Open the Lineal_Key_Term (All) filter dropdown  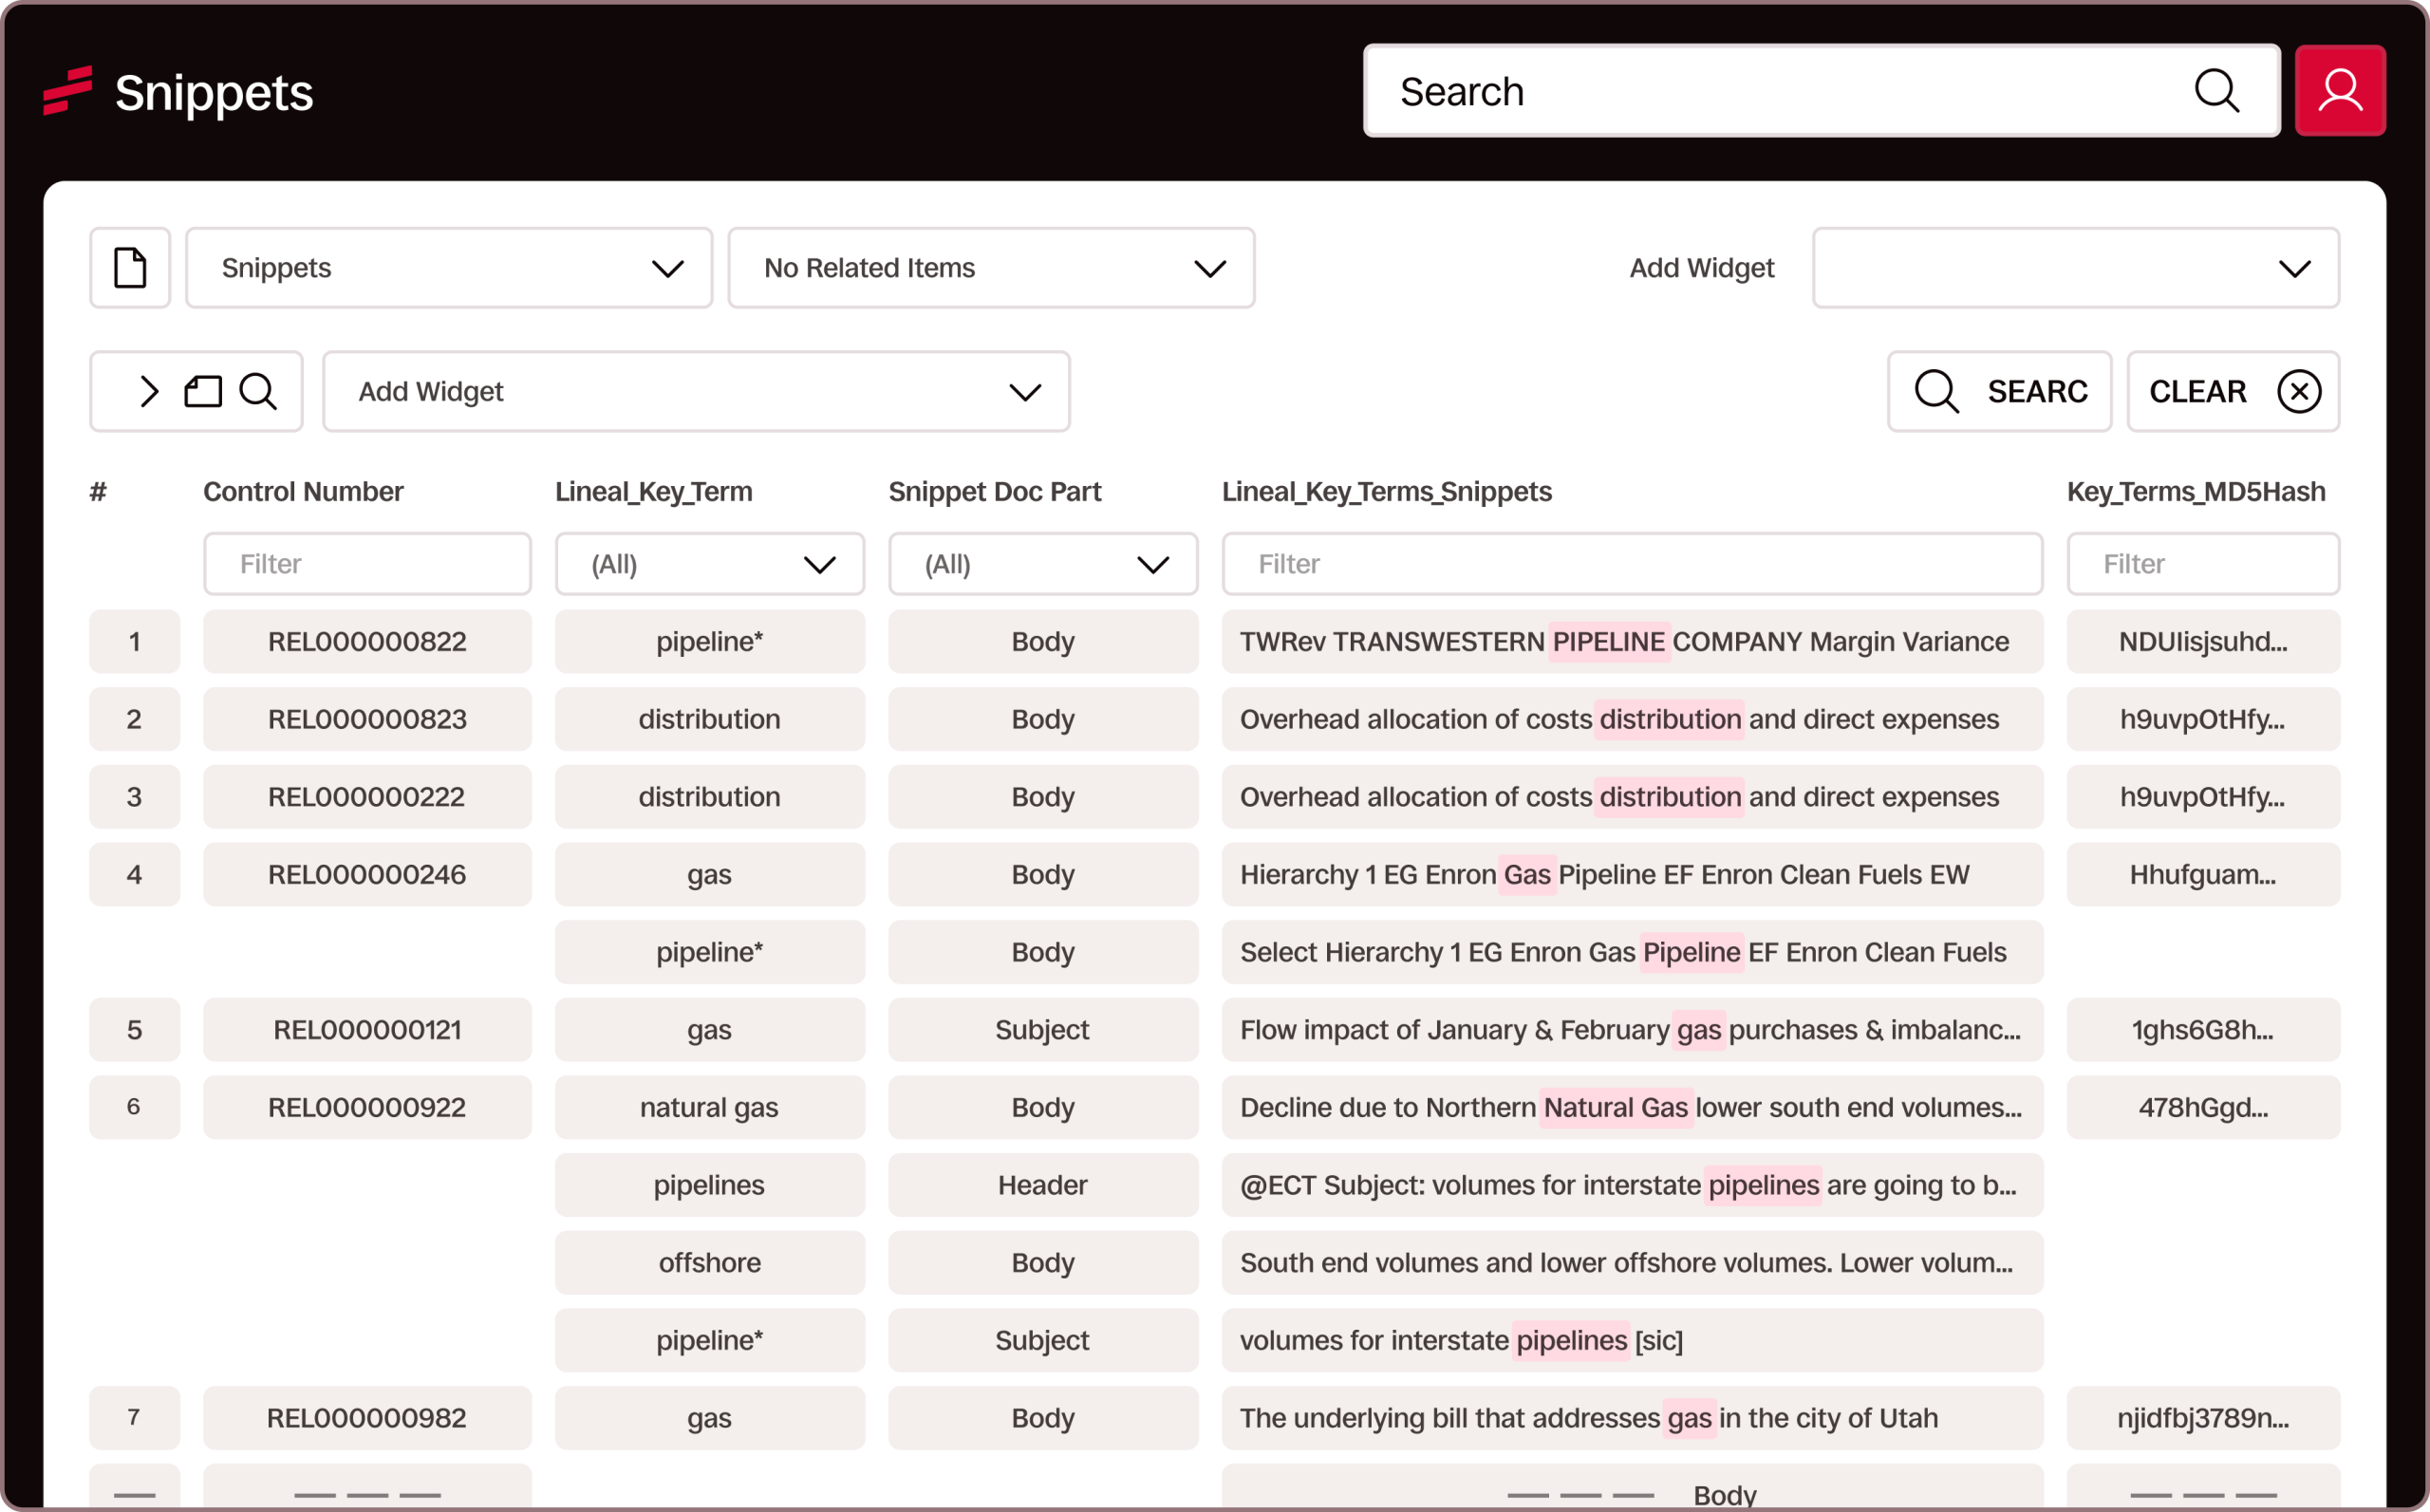[x=709, y=564]
